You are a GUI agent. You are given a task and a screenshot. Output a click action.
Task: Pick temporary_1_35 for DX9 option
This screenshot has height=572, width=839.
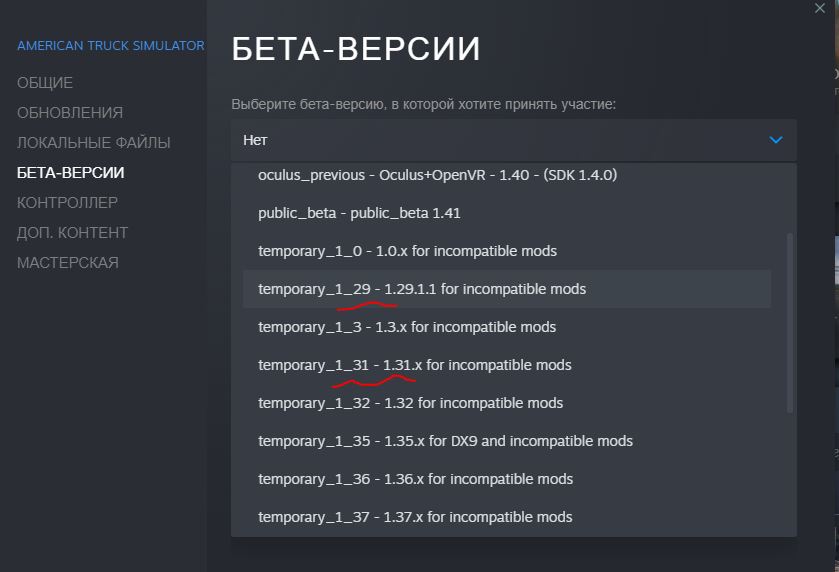(x=507, y=441)
